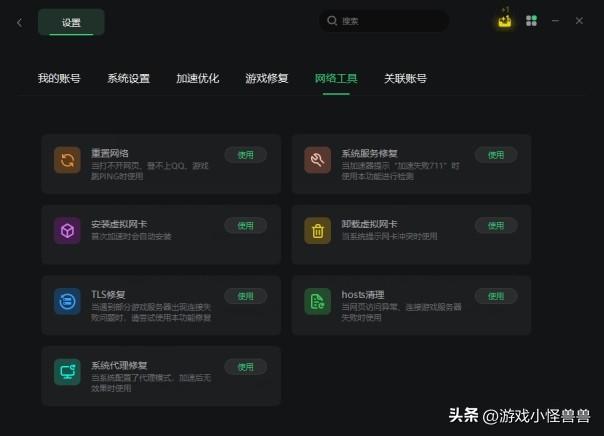Open the 加速优化 tab
Viewport: 604px width, 436px height.
[x=198, y=79]
